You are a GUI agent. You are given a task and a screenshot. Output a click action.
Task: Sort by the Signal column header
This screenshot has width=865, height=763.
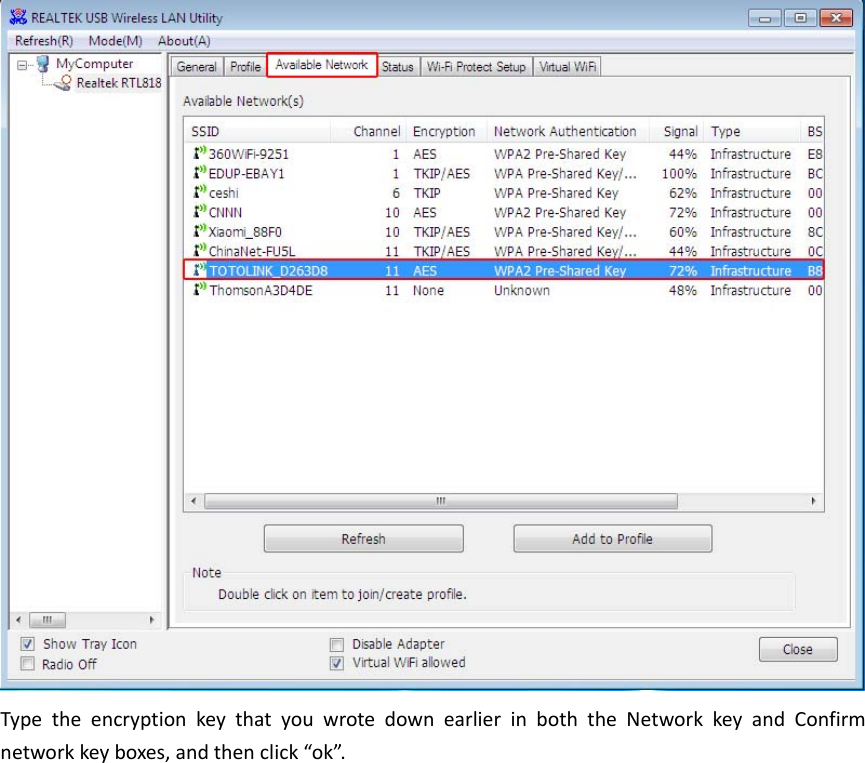(677, 131)
